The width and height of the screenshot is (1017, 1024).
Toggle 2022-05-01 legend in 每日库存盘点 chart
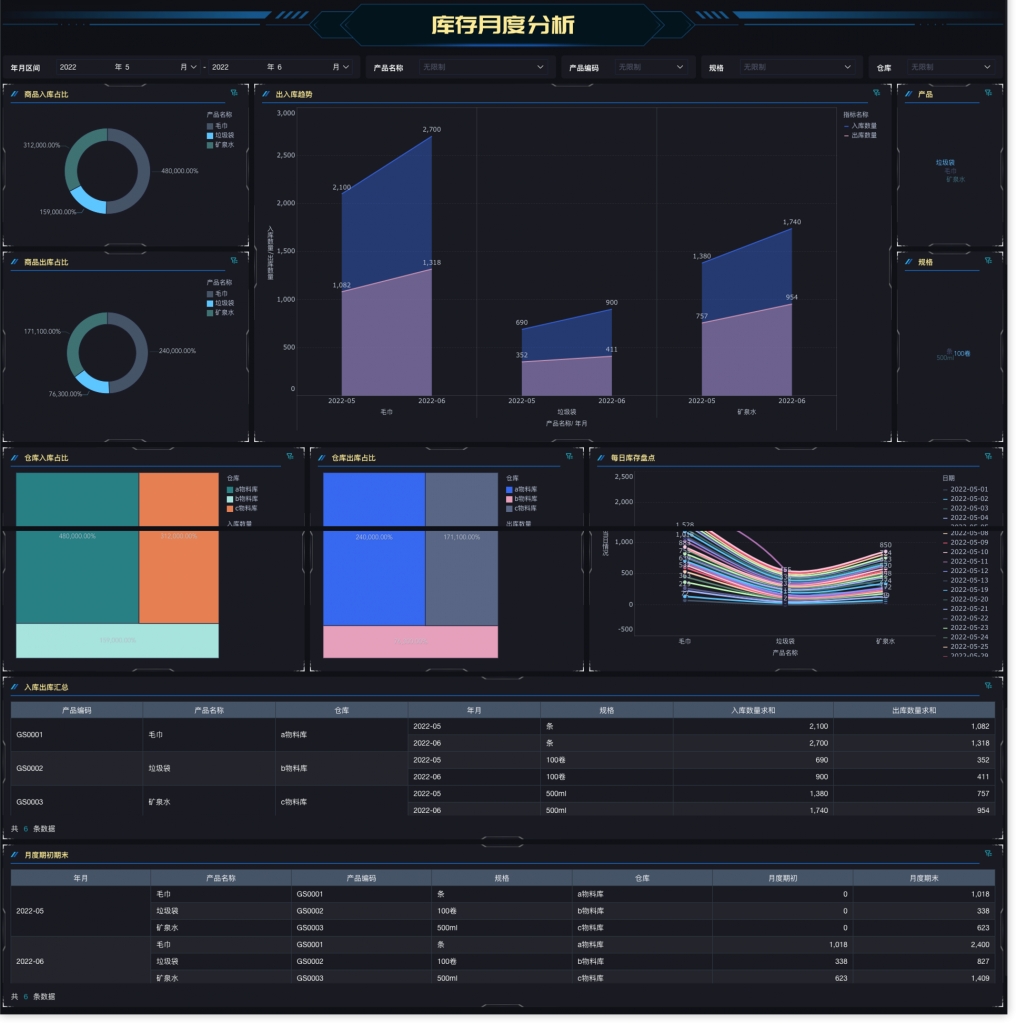[968, 489]
